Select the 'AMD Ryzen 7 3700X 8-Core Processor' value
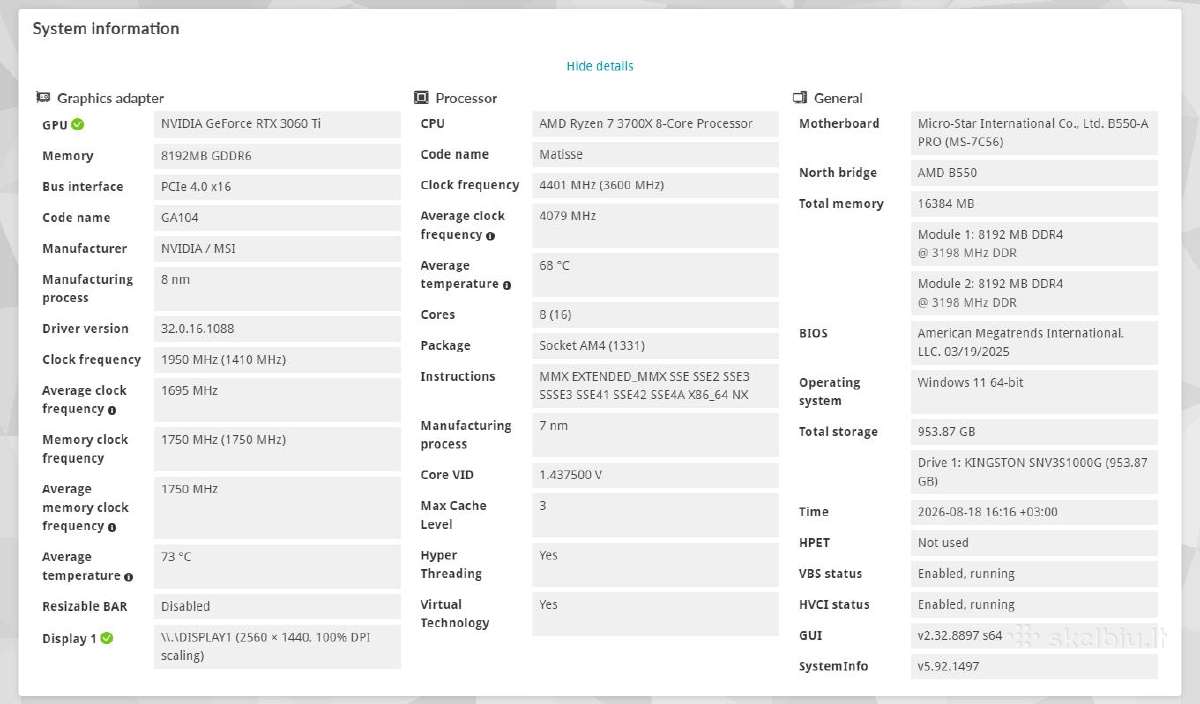 [x=655, y=124]
